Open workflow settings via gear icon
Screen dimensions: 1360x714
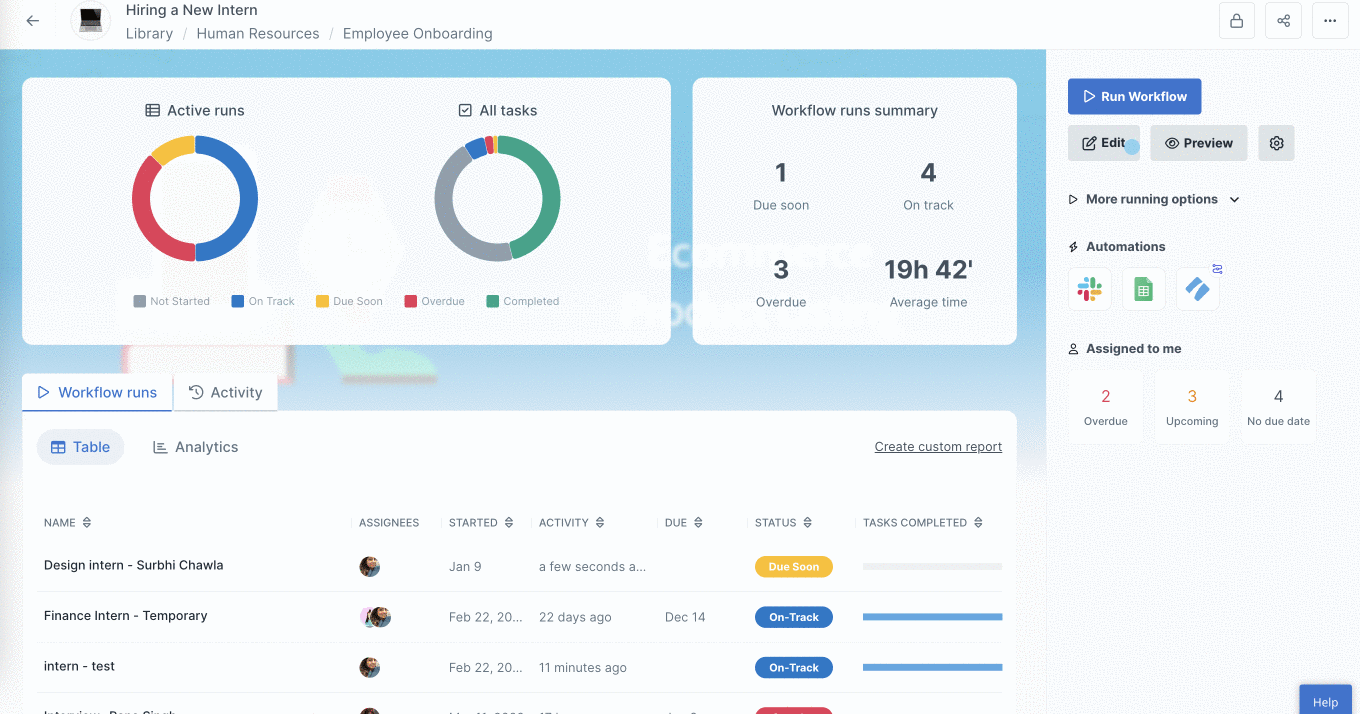click(1276, 143)
